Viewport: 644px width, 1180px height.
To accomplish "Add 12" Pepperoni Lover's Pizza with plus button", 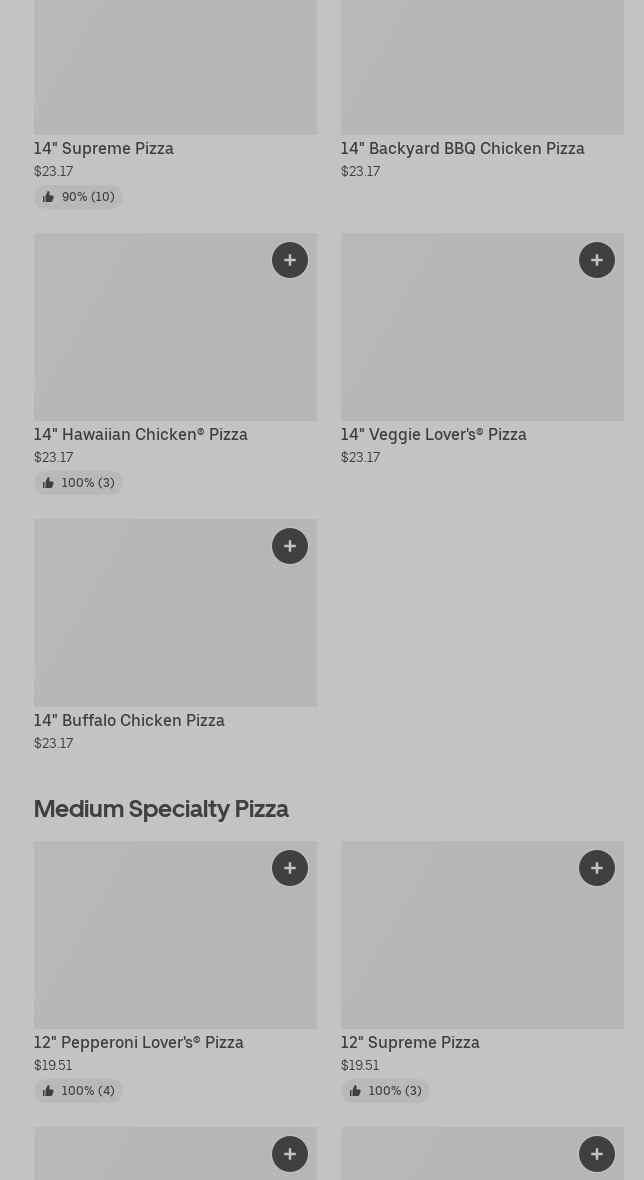I will (290, 868).
